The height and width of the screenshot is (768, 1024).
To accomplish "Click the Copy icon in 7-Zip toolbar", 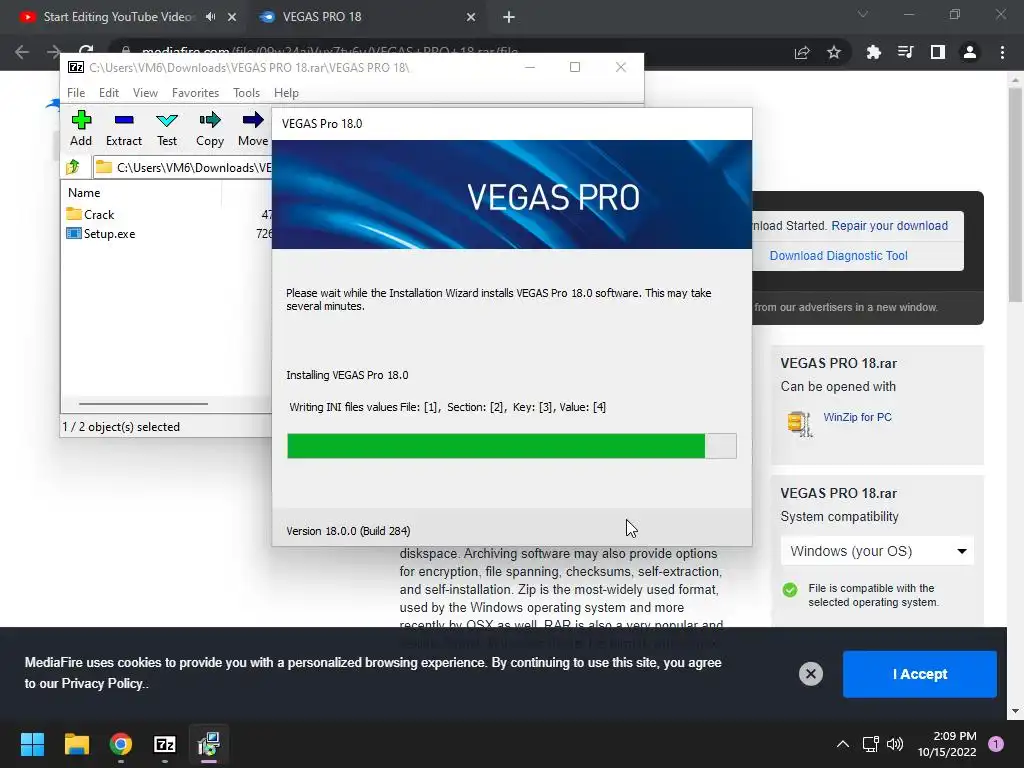I will (x=210, y=129).
